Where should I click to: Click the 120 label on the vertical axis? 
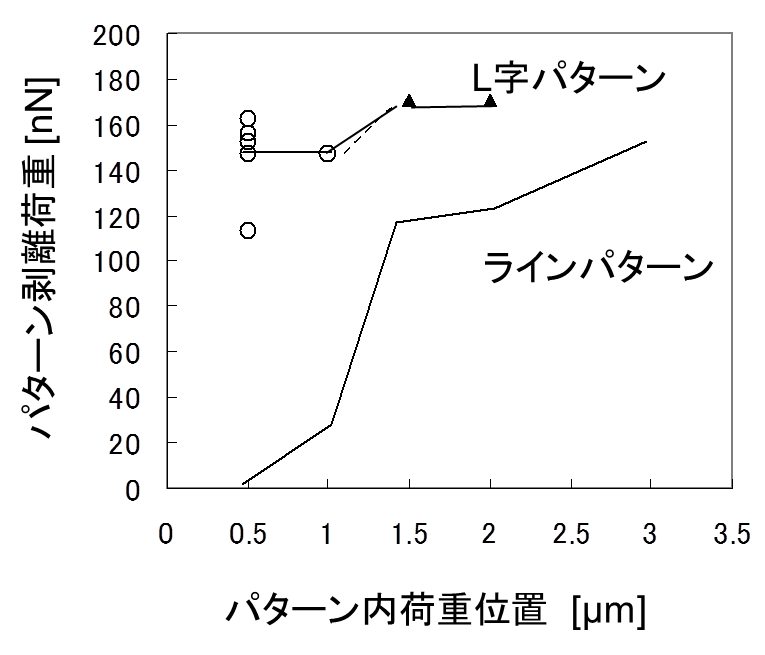(116, 218)
